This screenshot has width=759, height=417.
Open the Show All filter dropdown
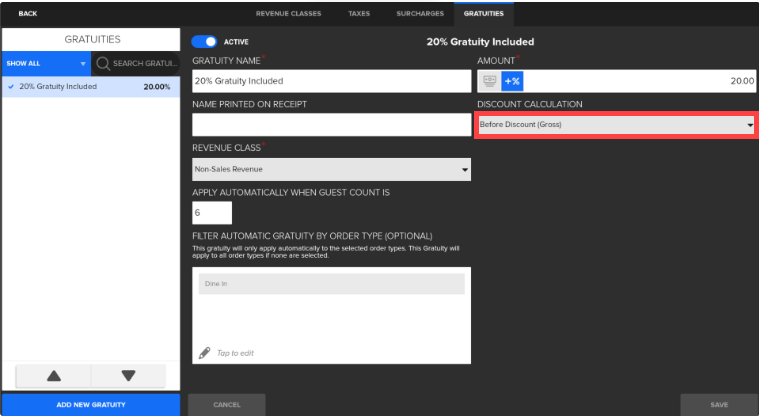(x=45, y=64)
